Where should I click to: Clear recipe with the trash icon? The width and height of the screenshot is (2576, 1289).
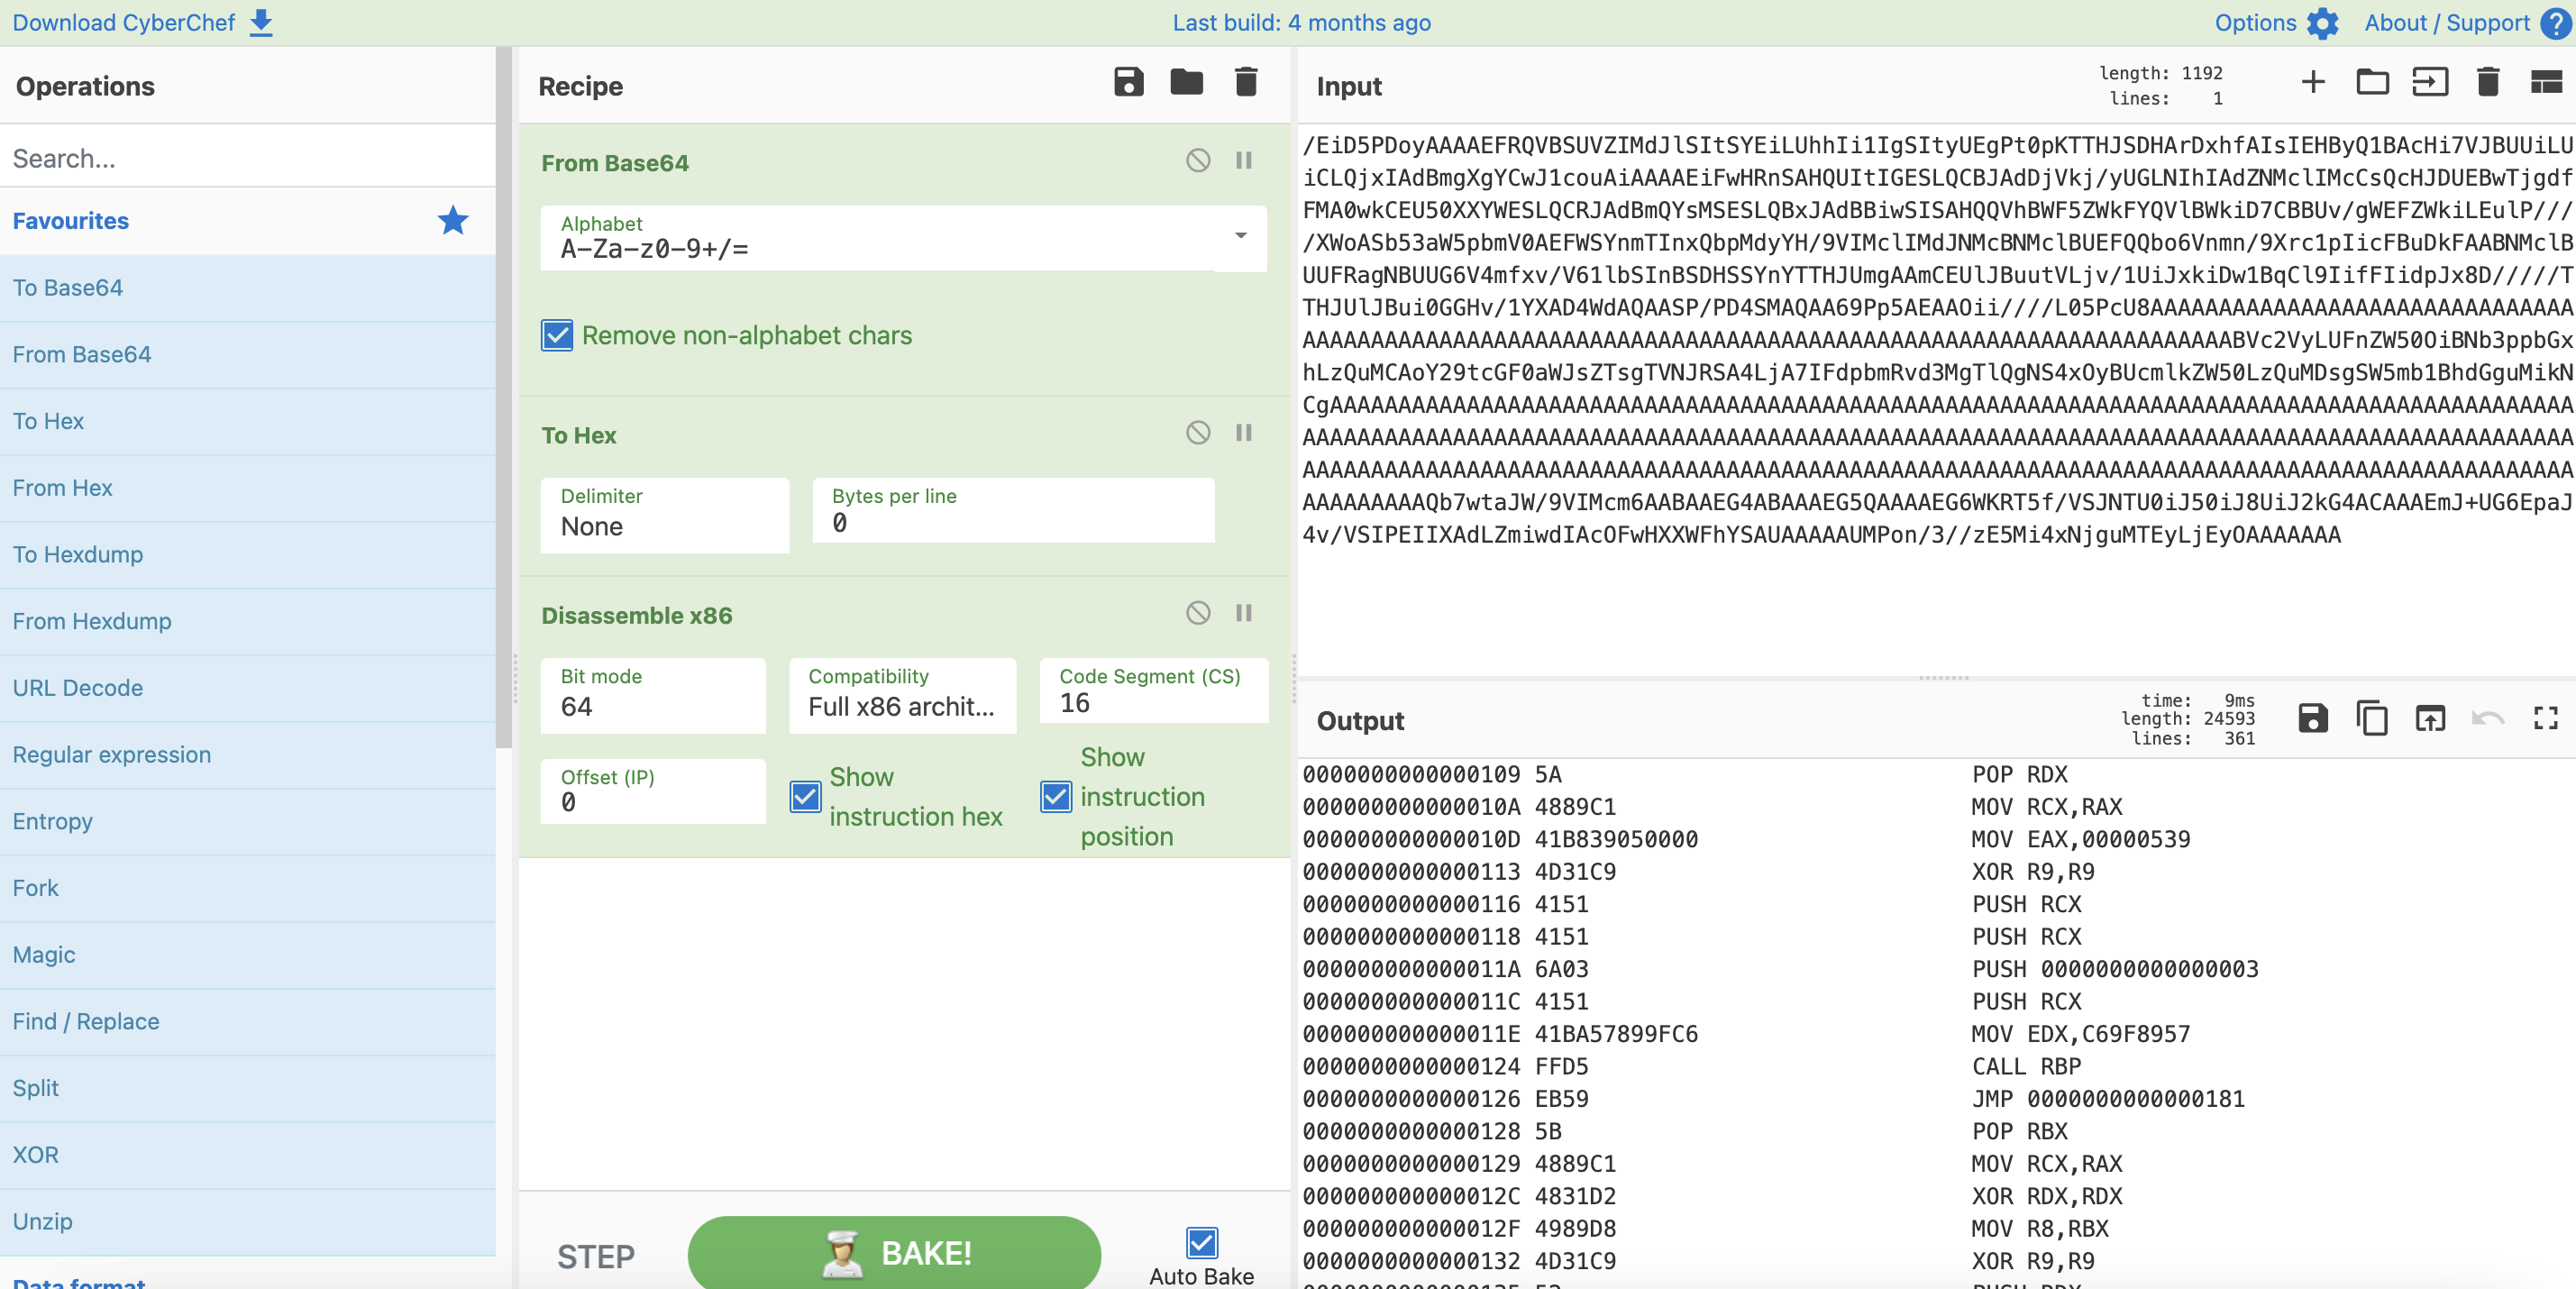1246,82
